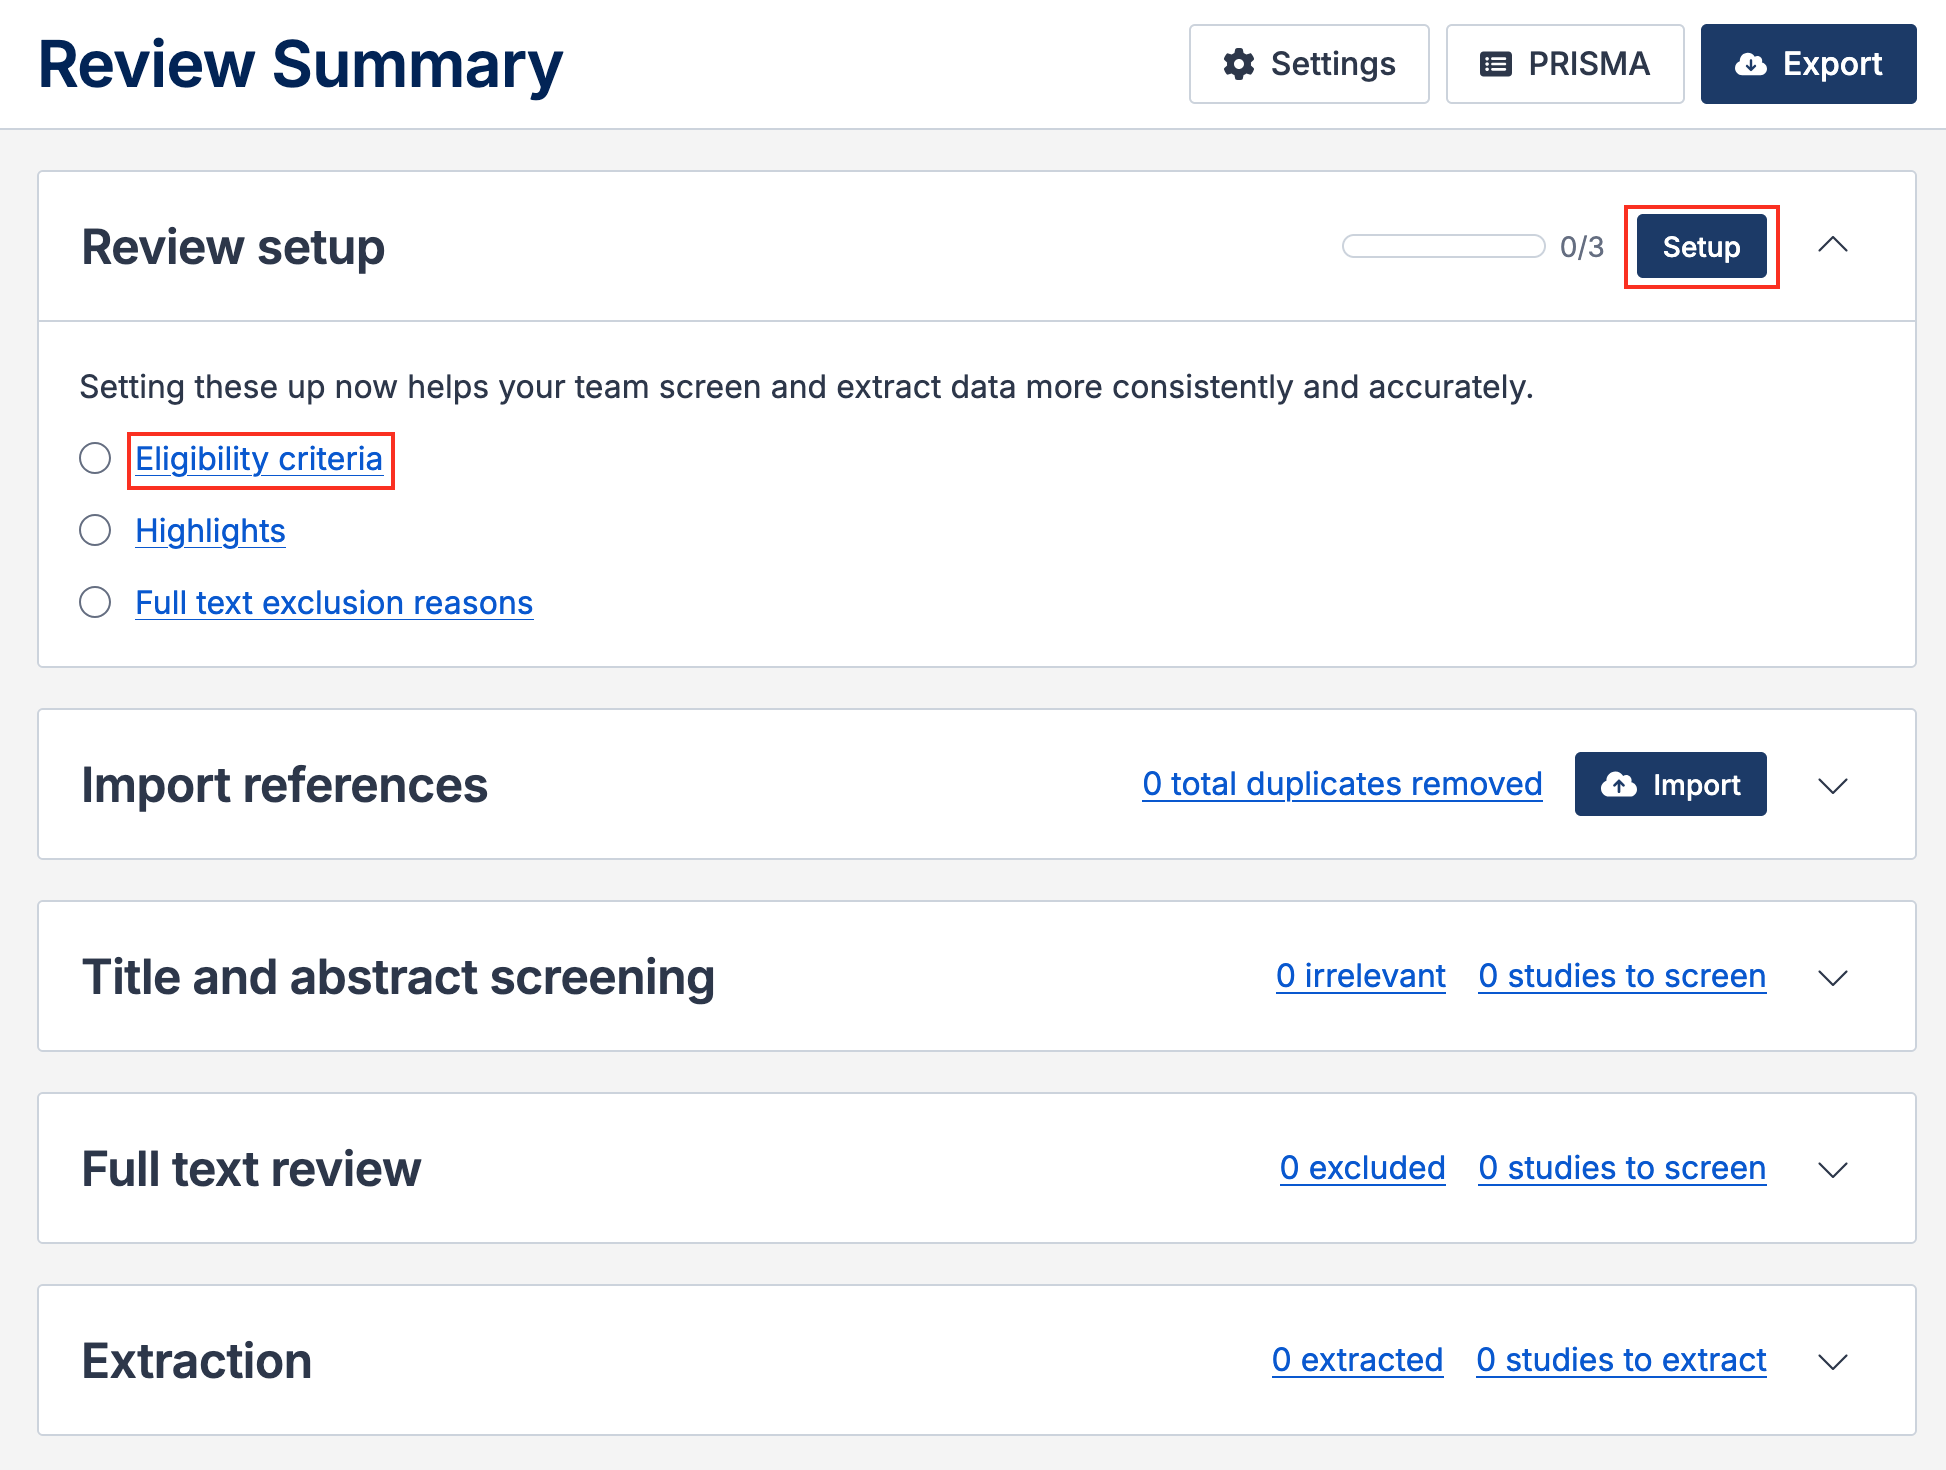The height and width of the screenshot is (1470, 1946).
Task: Open 0 studies to screen in title screening
Action: pos(1622,976)
